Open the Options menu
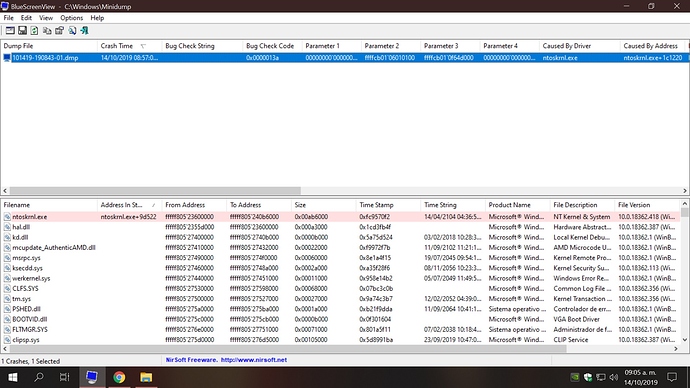Screen dimensions: 690x388 click(71, 18)
